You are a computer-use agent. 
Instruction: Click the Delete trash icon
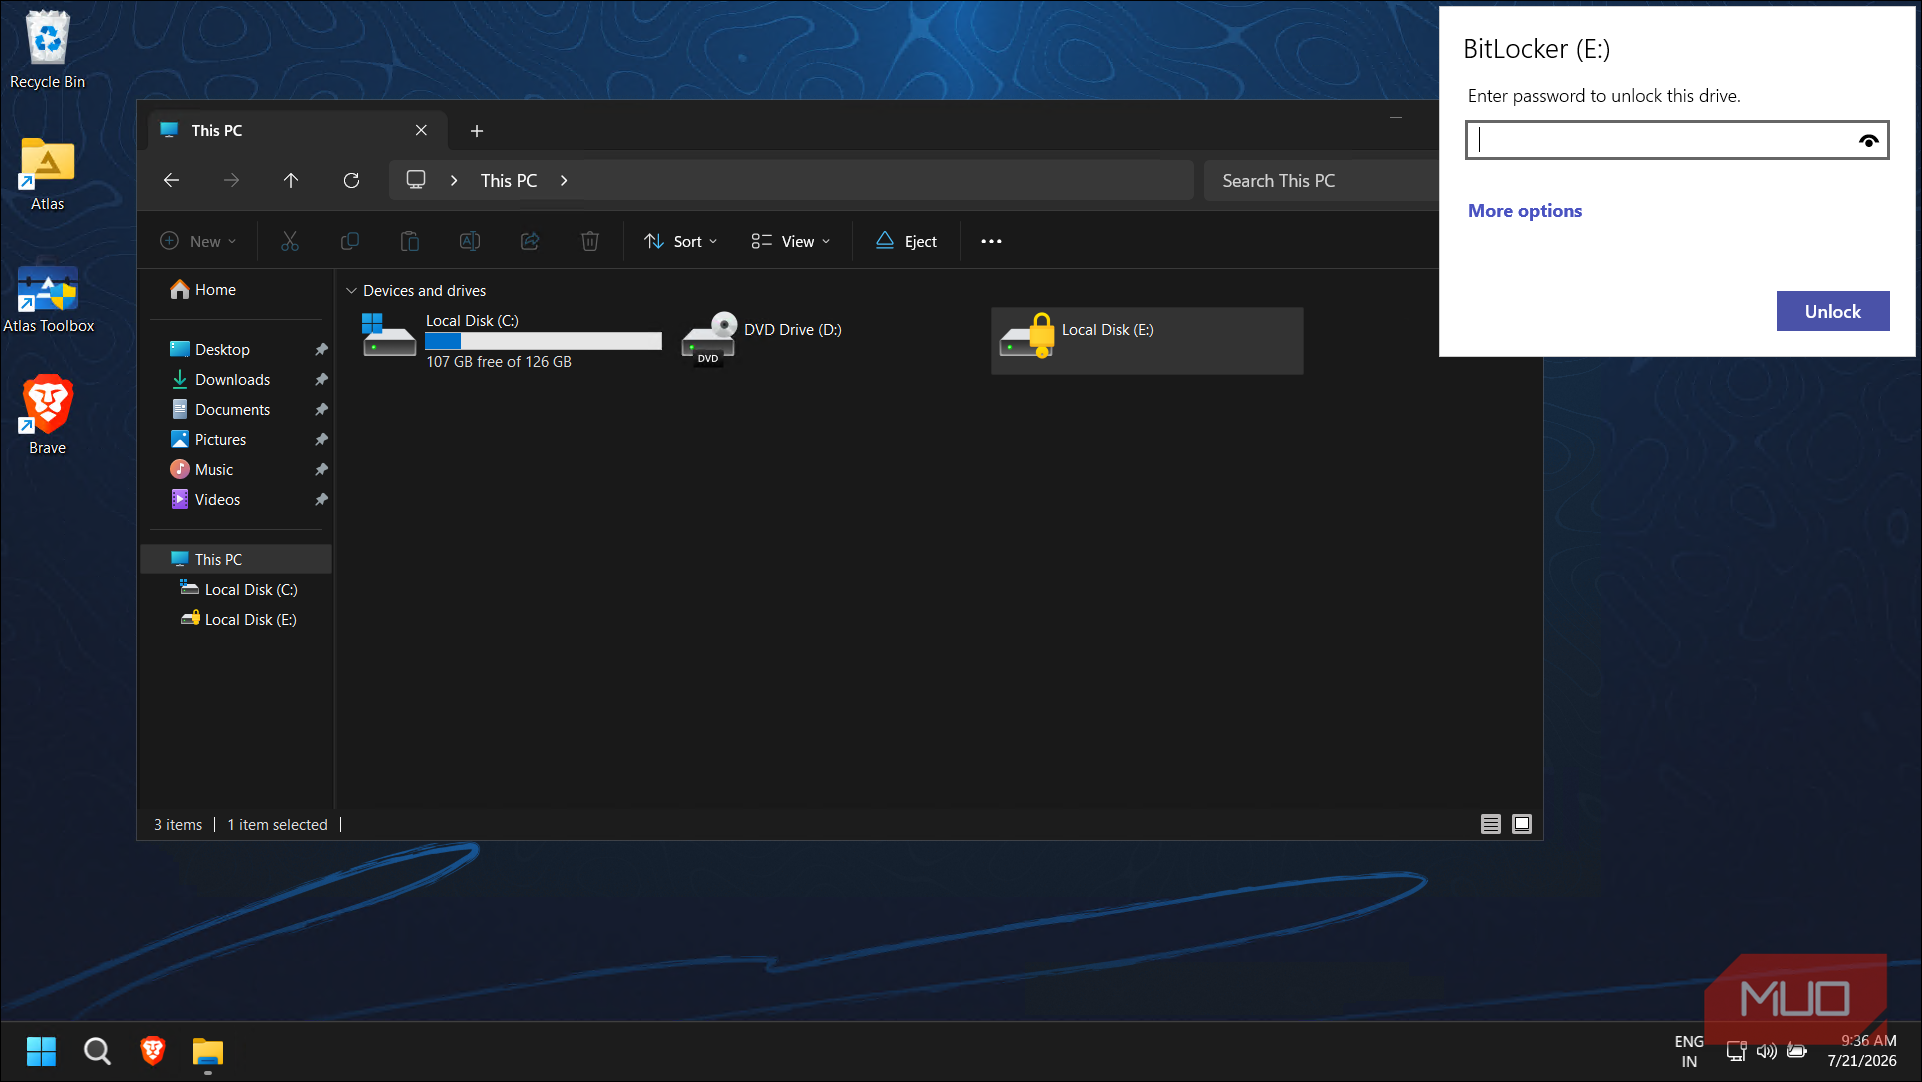590,241
